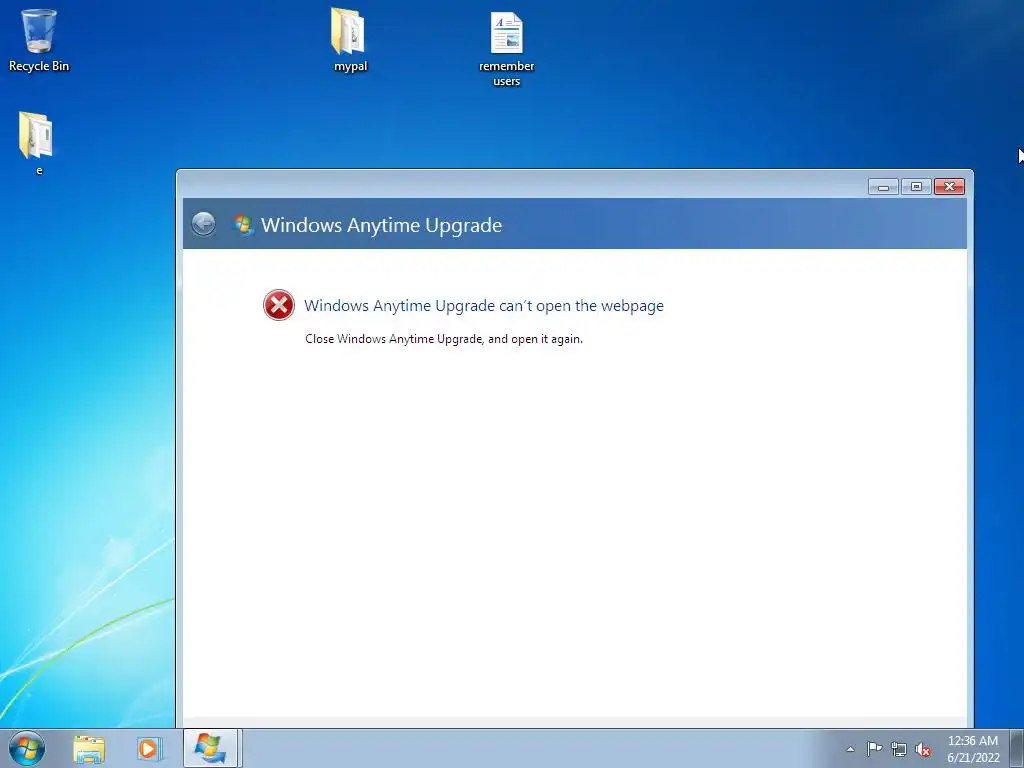Minimize the Windows Anytime Upgrade window
Image resolution: width=1024 pixels, height=768 pixels.
pos(884,187)
